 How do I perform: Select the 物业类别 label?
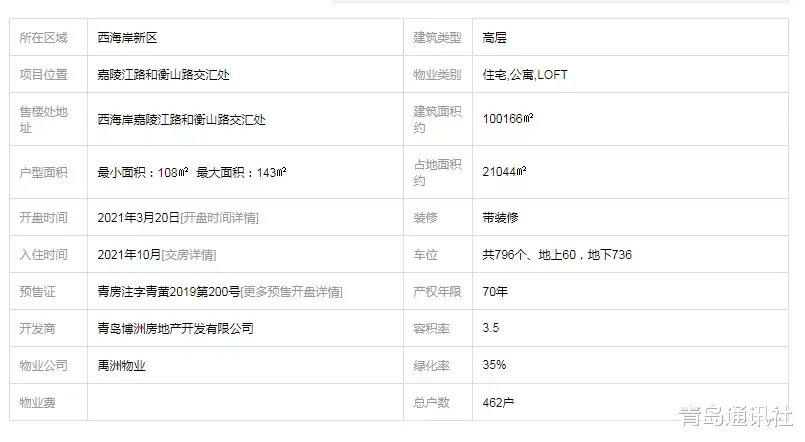point(437,74)
